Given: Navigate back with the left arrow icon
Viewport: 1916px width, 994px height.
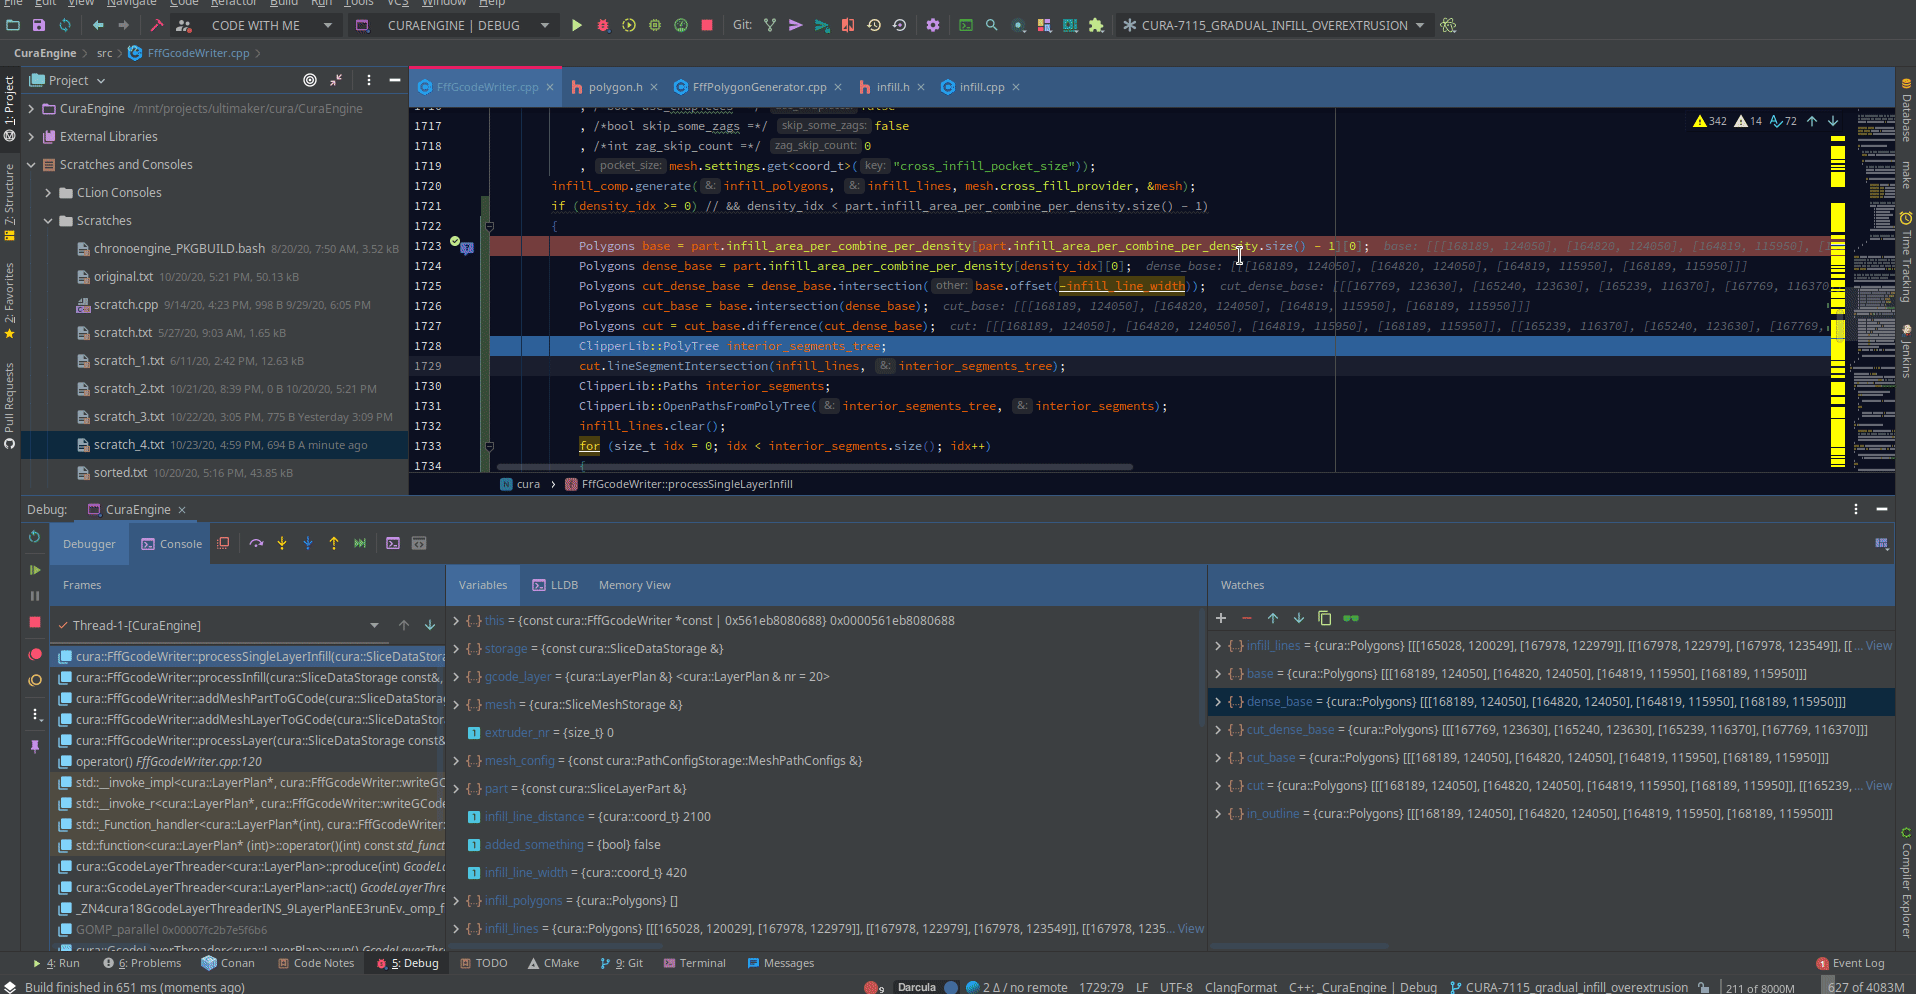Looking at the screenshot, I should pos(98,25).
